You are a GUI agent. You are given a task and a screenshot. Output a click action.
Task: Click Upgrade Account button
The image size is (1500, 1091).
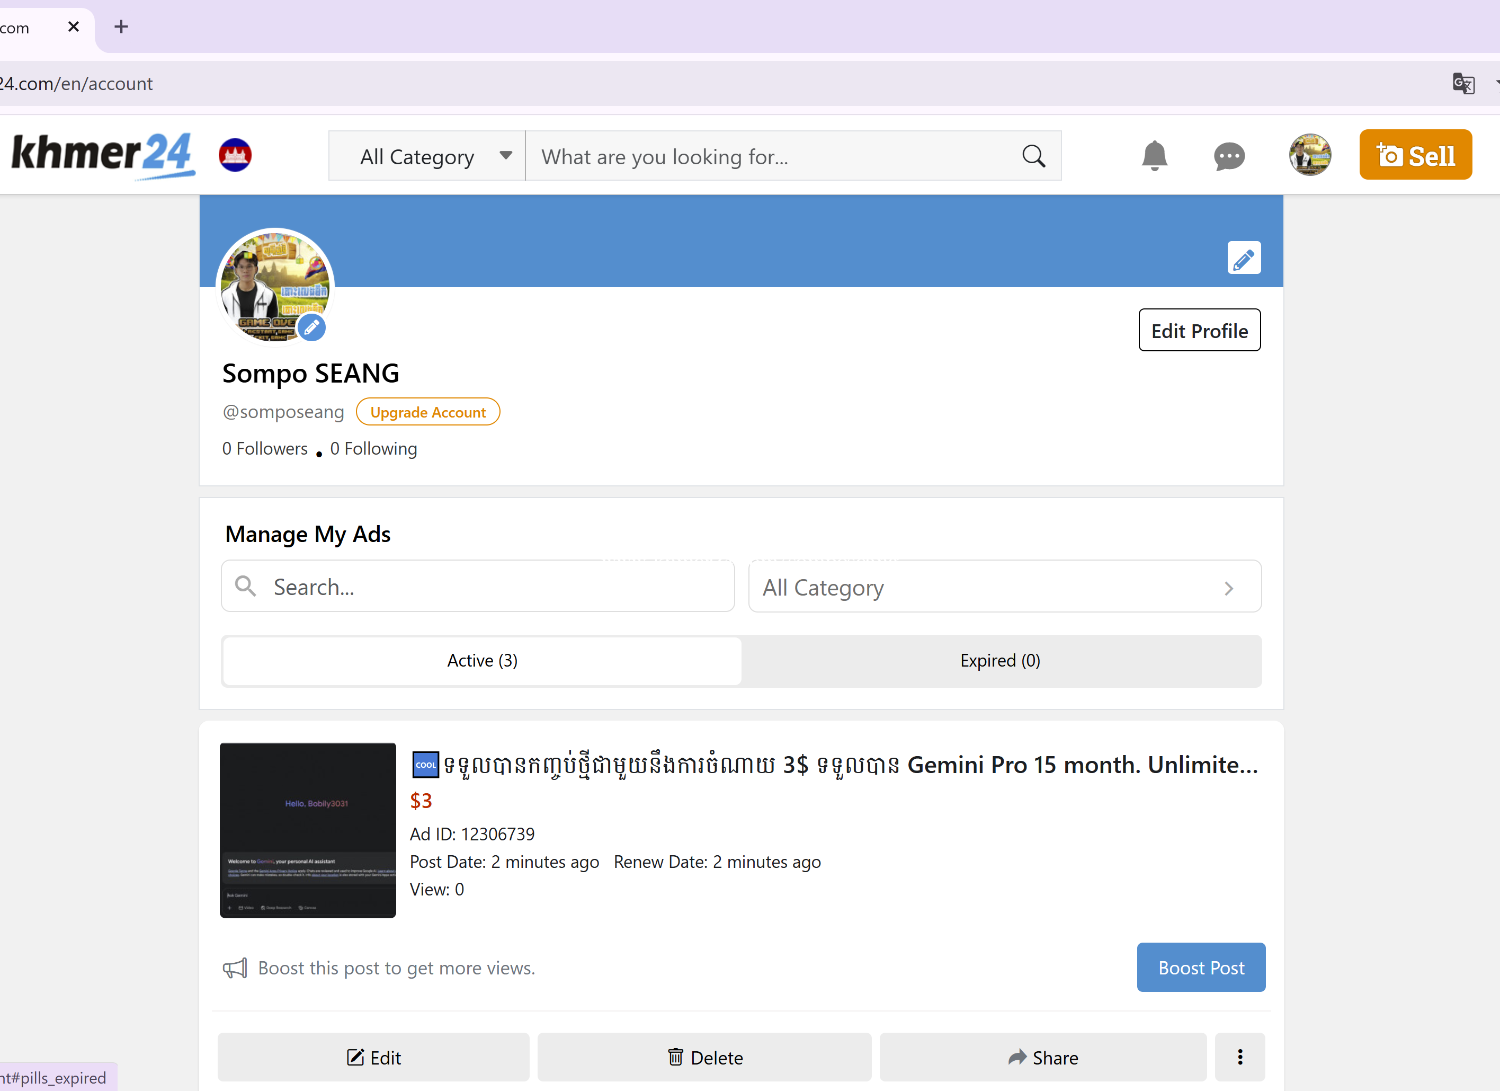tap(428, 412)
